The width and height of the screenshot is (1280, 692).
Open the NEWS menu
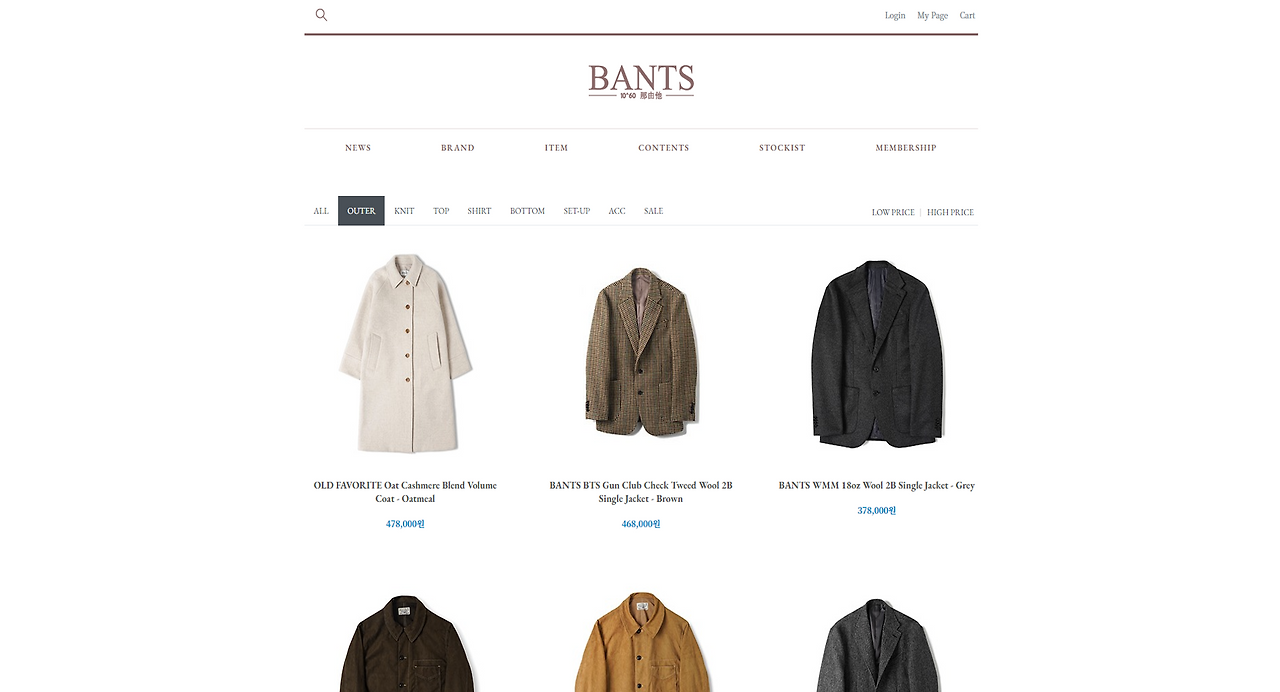tap(358, 148)
